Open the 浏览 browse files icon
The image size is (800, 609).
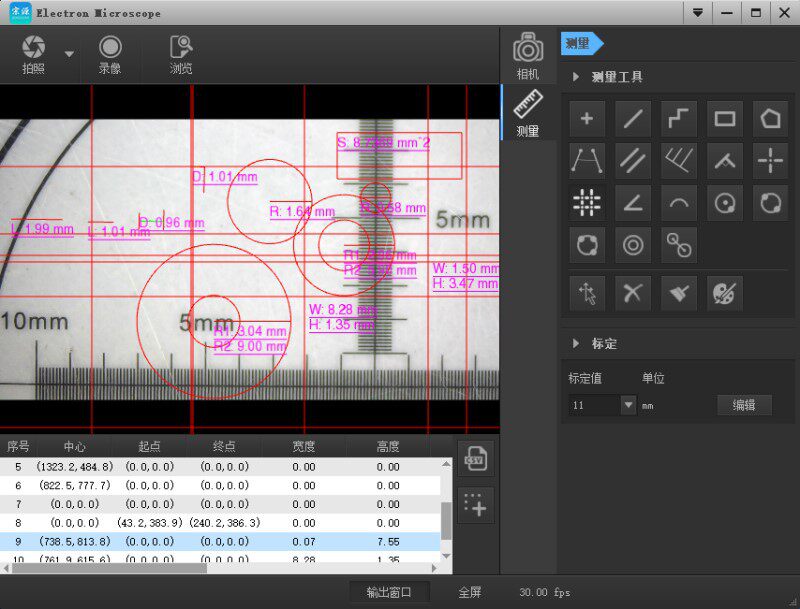point(181,47)
